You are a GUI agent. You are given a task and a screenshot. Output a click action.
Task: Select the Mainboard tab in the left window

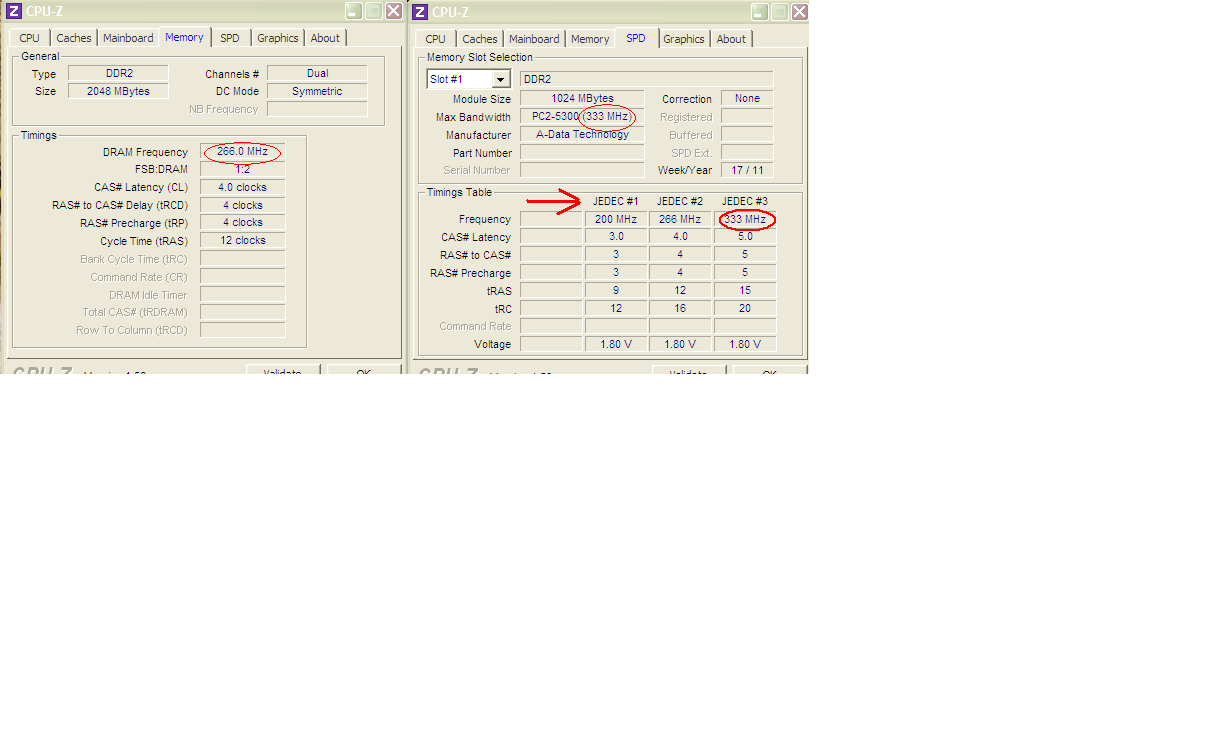click(x=129, y=38)
